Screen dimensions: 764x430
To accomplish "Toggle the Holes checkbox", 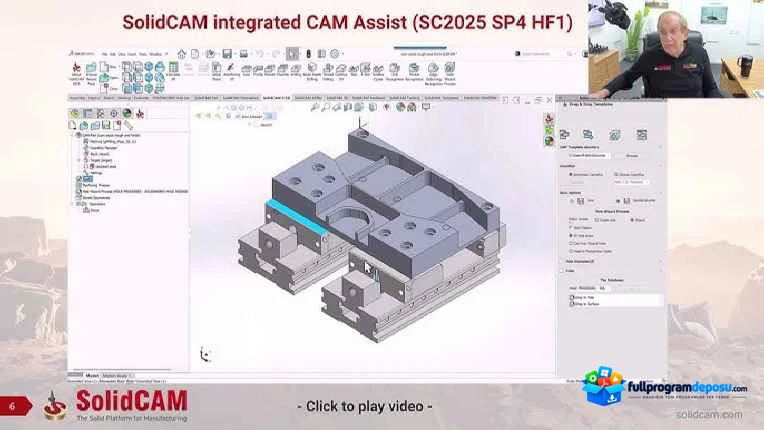I will point(562,271).
